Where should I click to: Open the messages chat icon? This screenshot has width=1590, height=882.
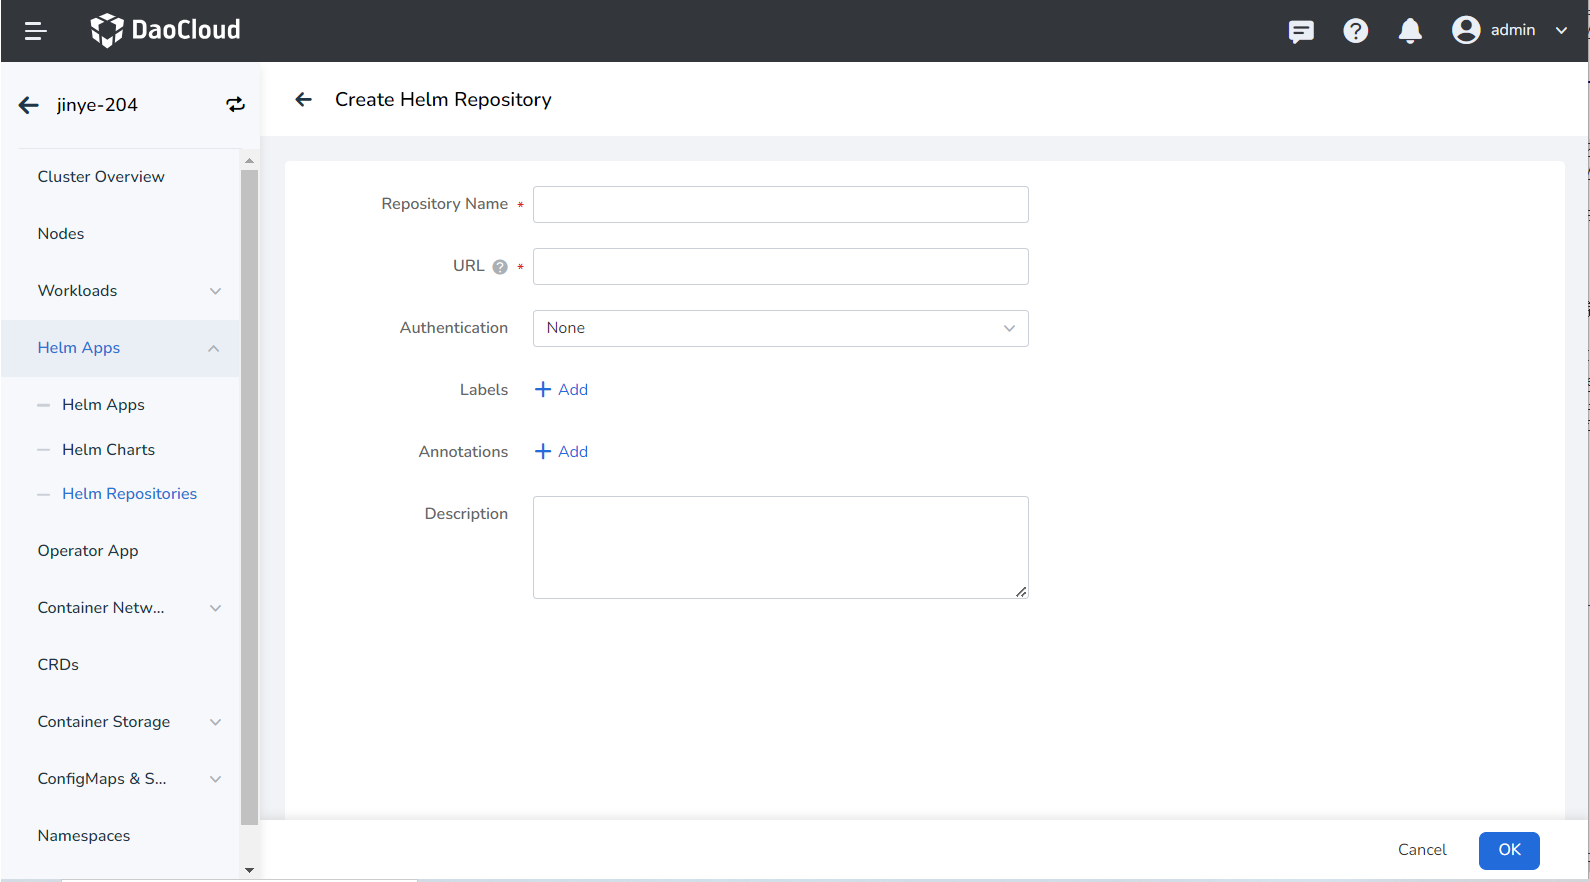point(1301,31)
